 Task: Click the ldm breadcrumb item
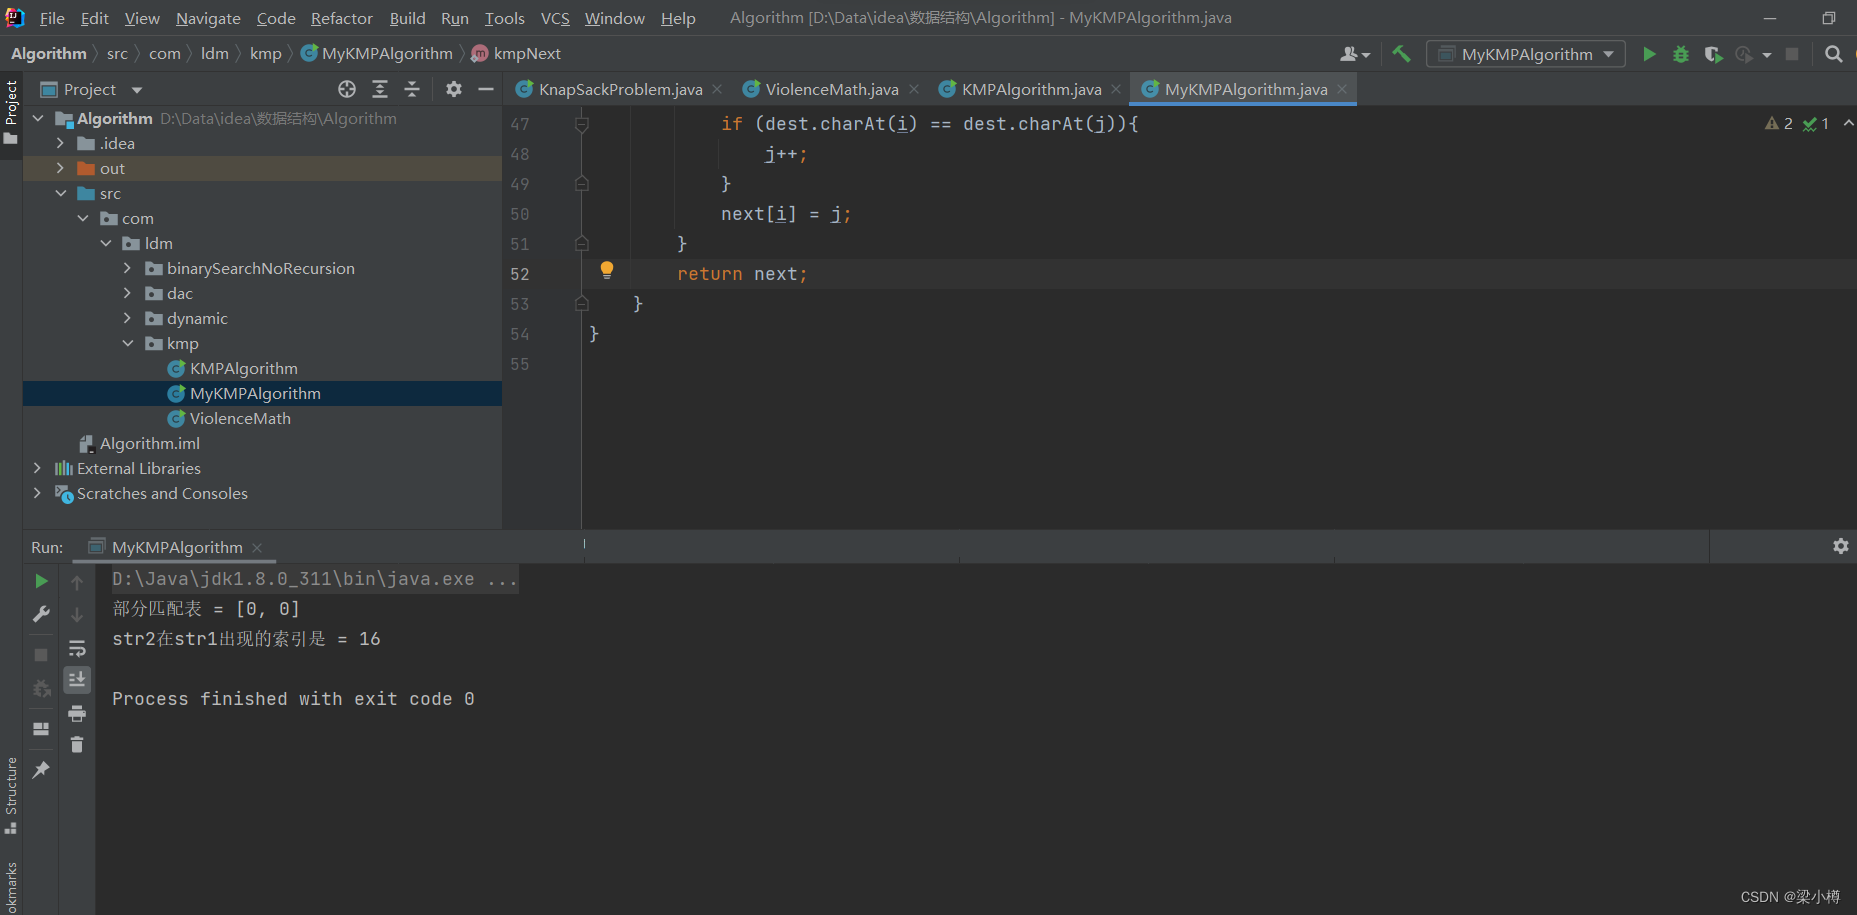coord(215,53)
